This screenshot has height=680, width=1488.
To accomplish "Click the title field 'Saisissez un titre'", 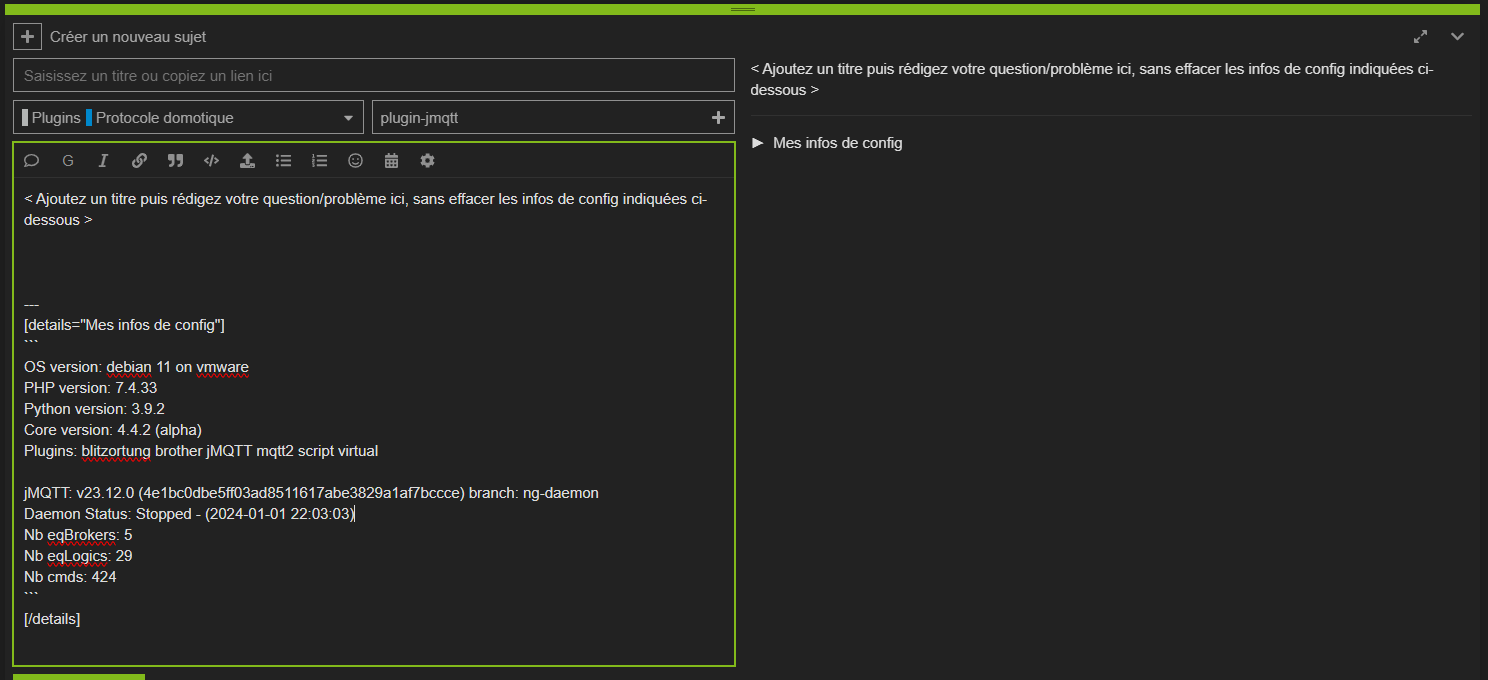I will pyautogui.click(x=374, y=75).
